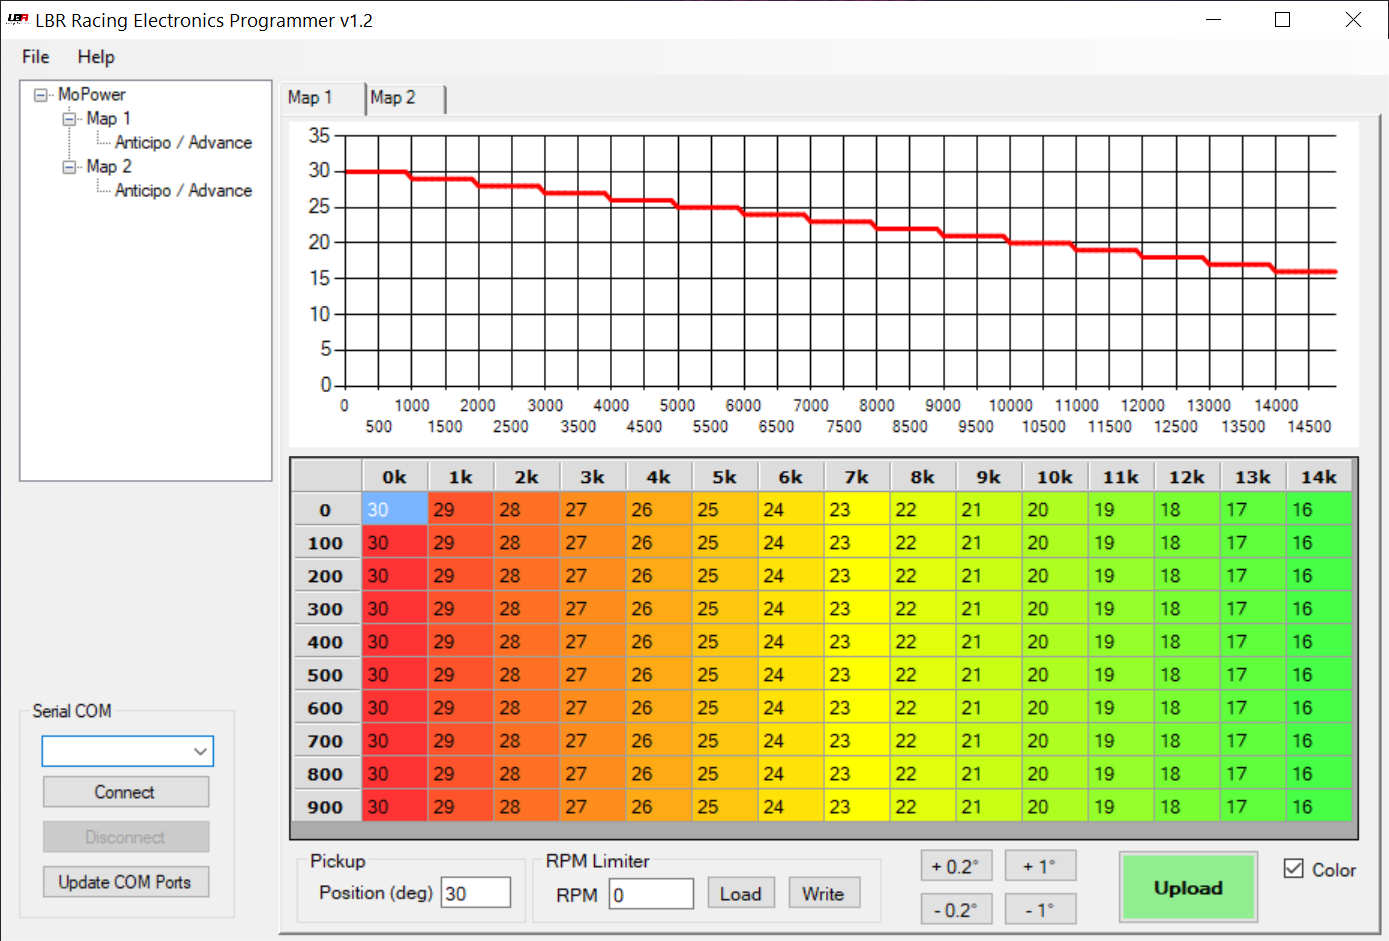The height and width of the screenshot is (941, 1389).
Task: Select cell 25 in row 500
Action: 725,675
